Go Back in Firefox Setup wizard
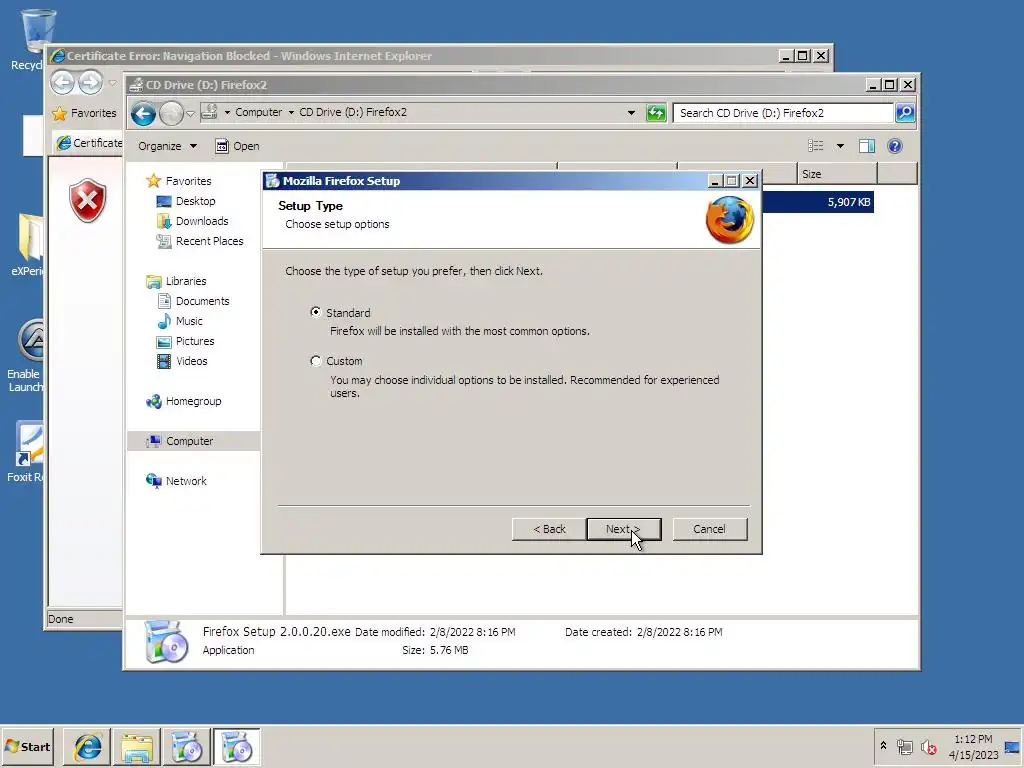This screenshot has width=1024, height=768. [x=549, y=529]
